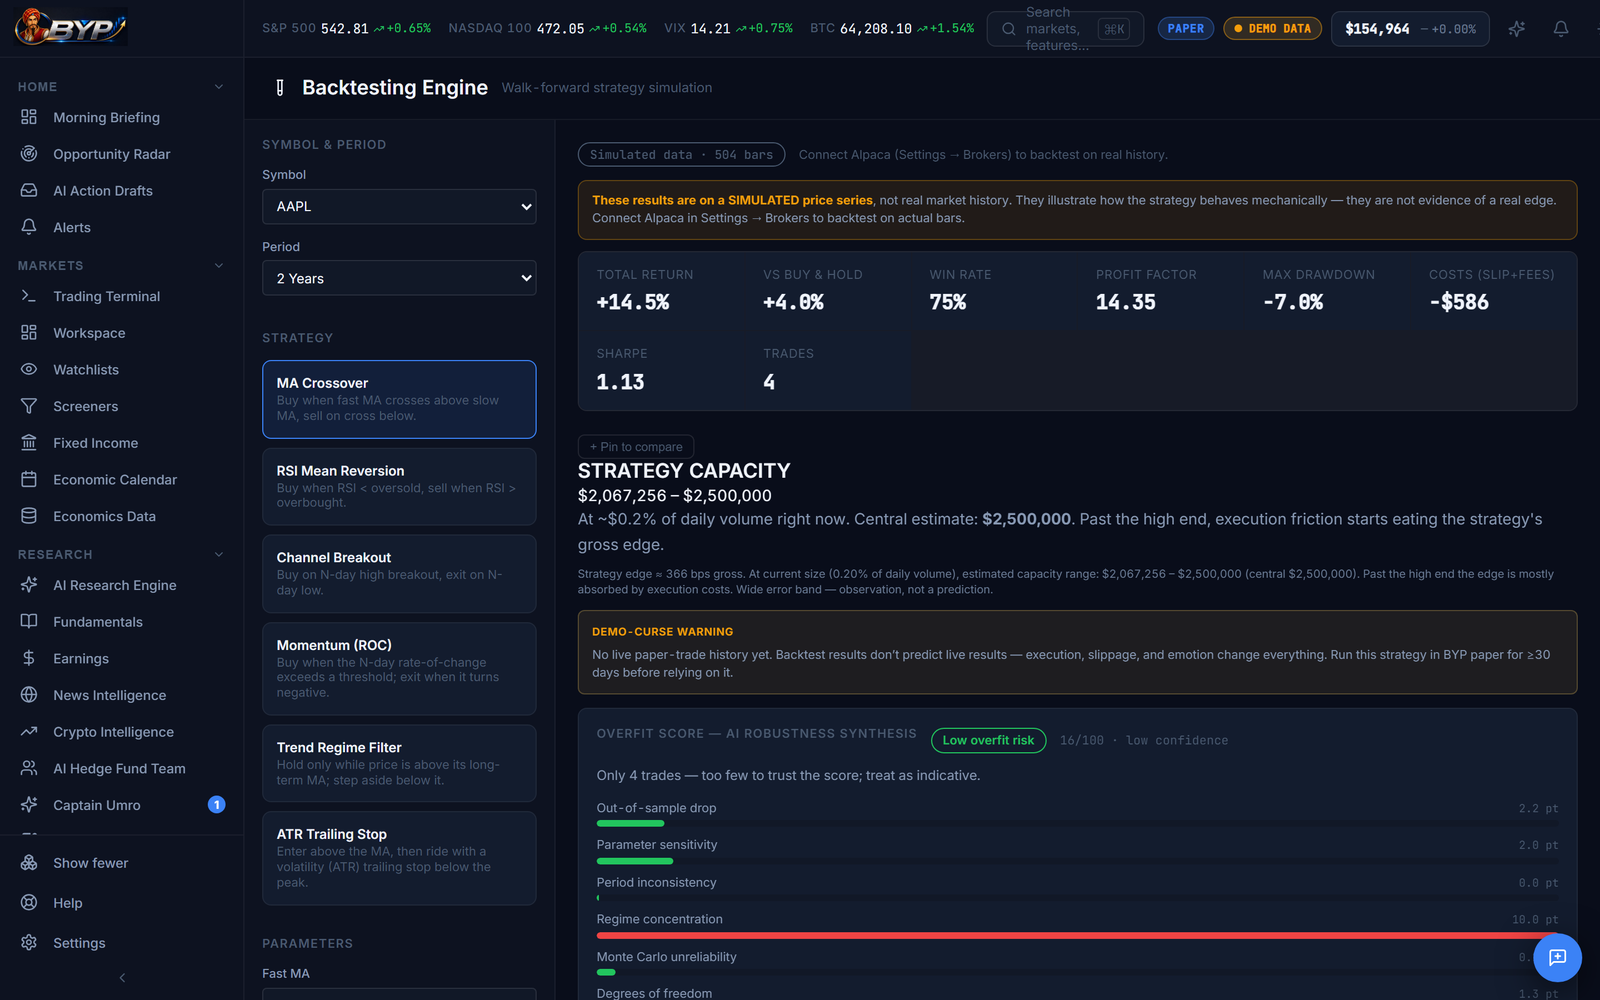This screenshot has height=1000, width=1600.
Task: Collapse the HOME section chevron
Action: click(219, 87)
